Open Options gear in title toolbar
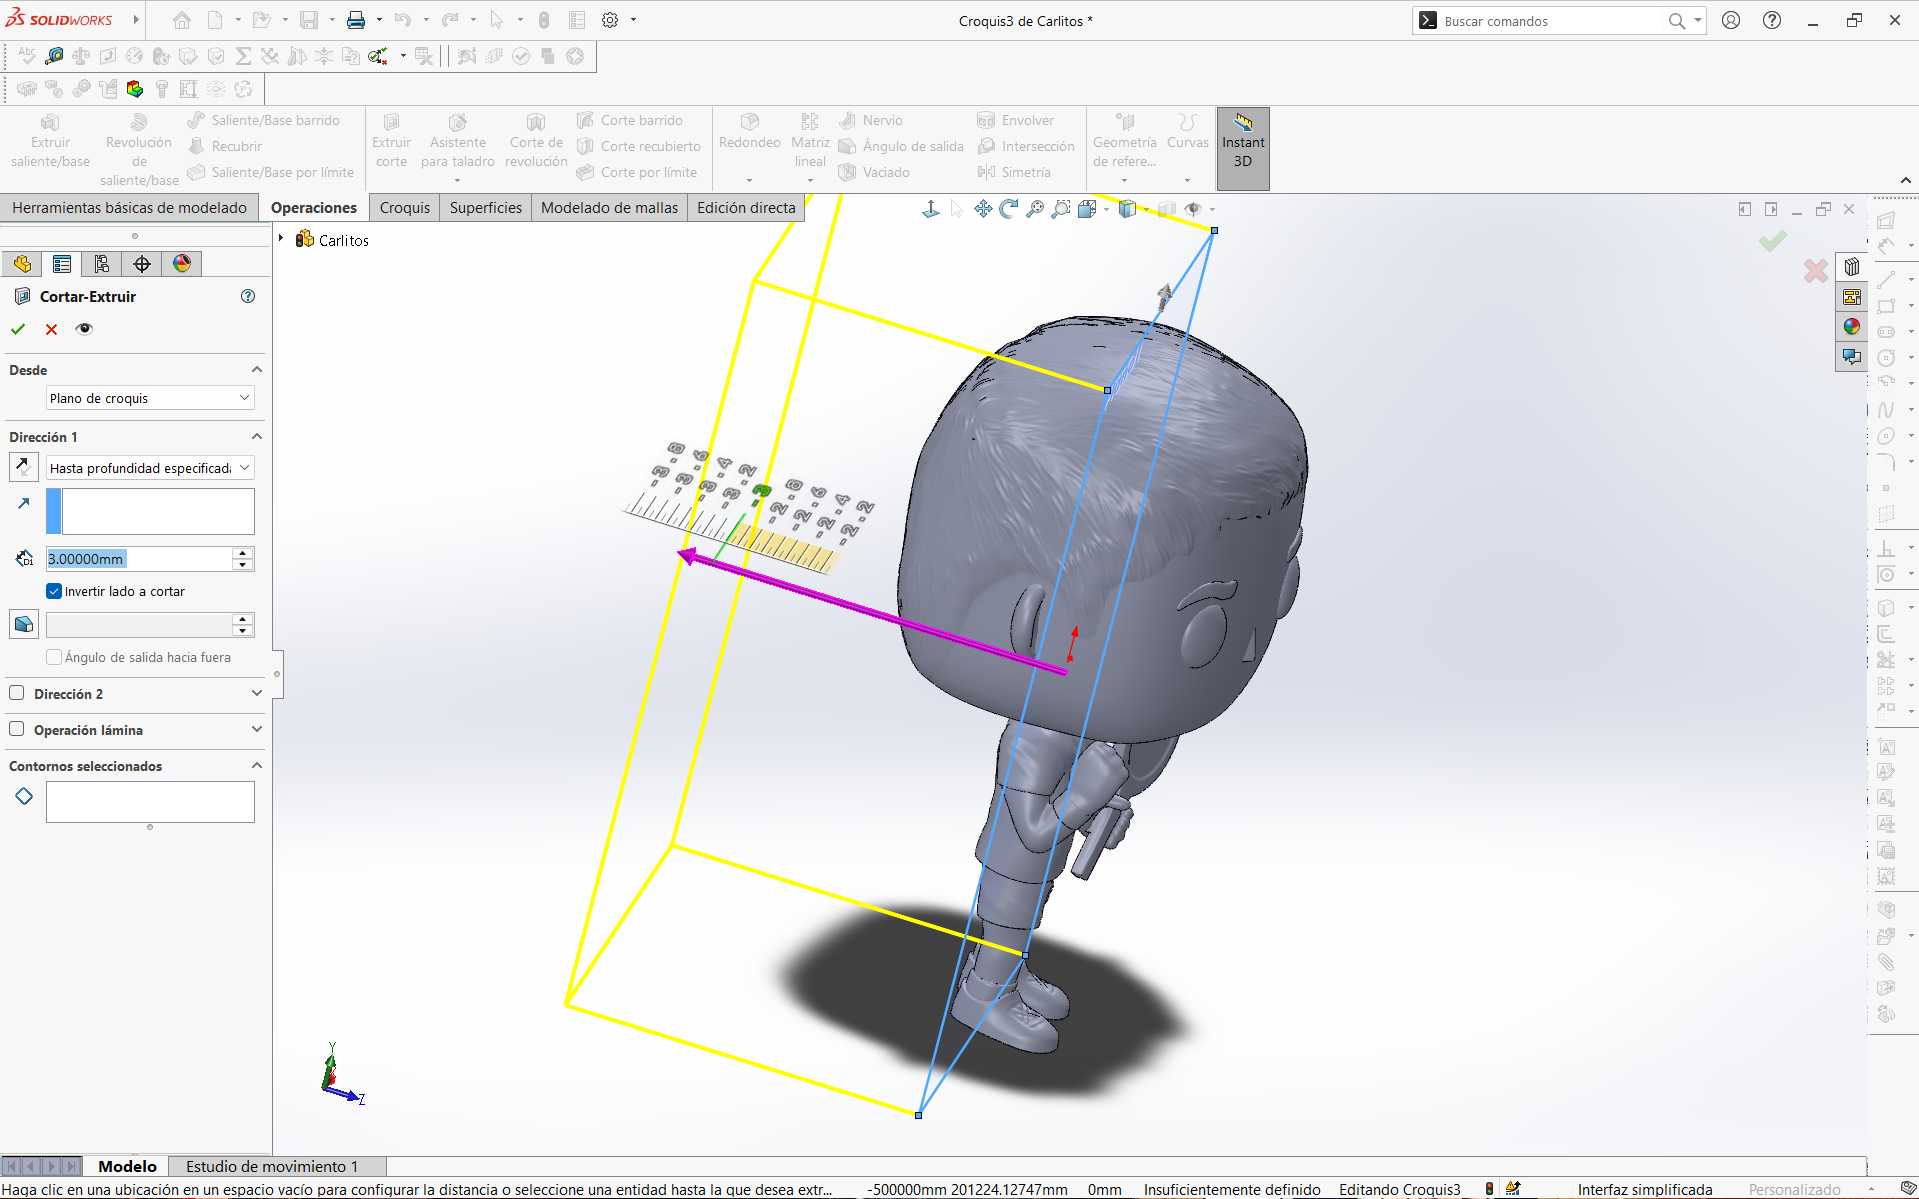Screen dimensions: 1919x1199 [610, 20]
